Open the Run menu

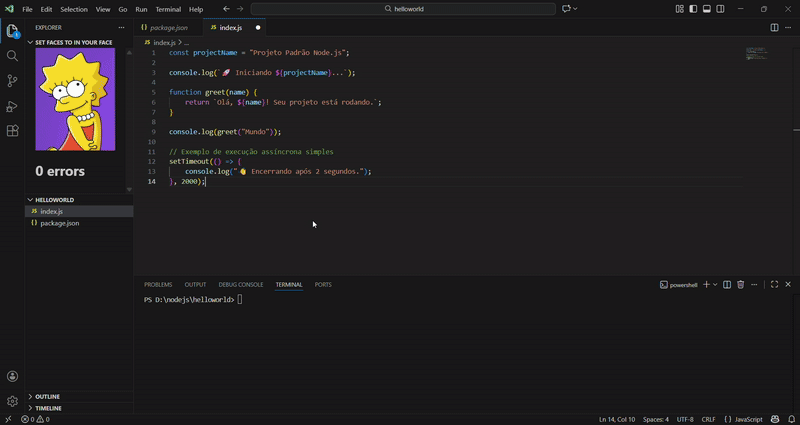coord(141,9)
